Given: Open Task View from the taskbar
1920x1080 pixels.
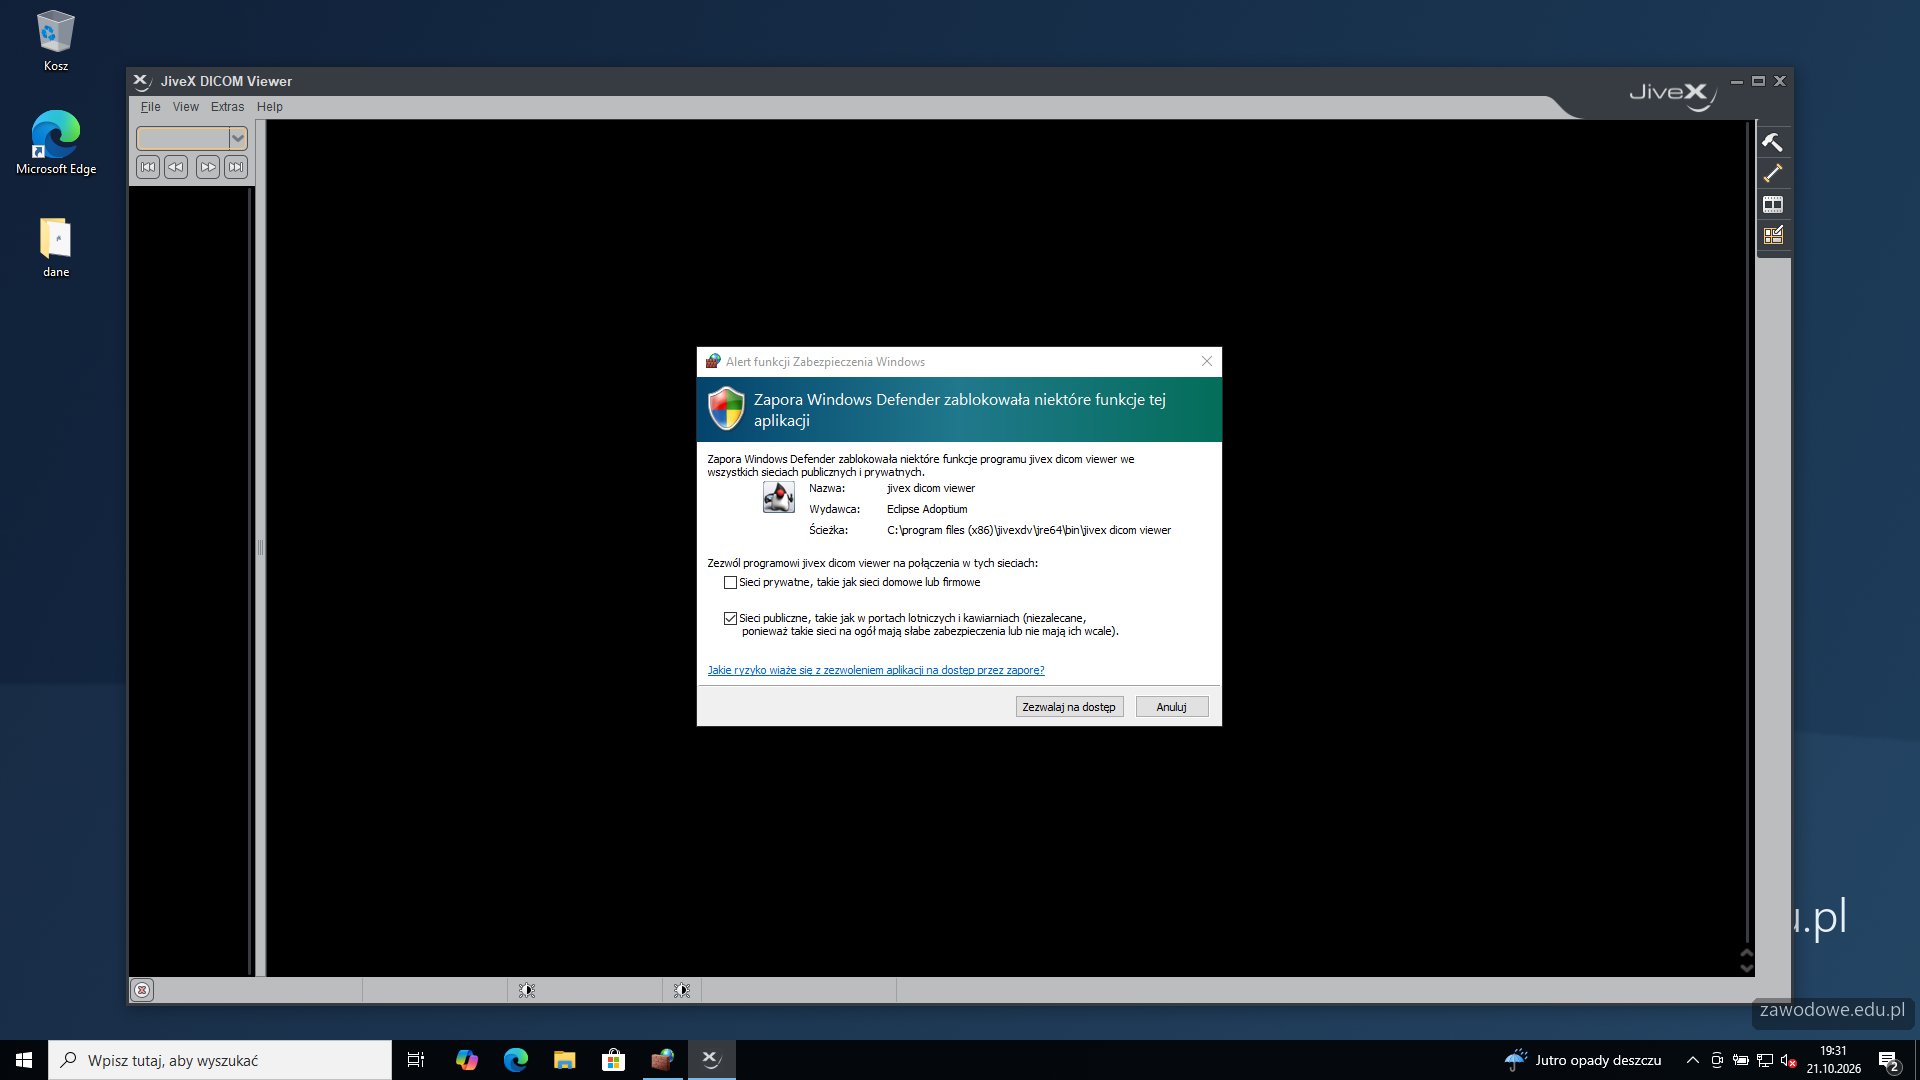Looking at the screenshot, I should point(416,1060).
